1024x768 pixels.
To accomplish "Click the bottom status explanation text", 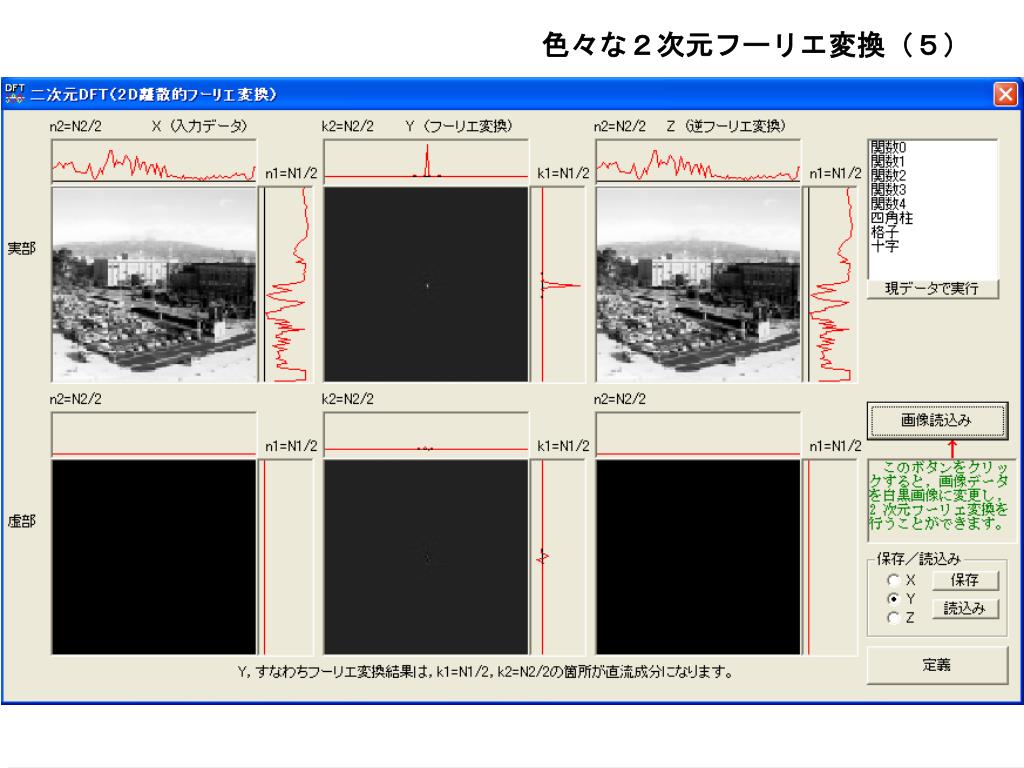I will [485, 671].
